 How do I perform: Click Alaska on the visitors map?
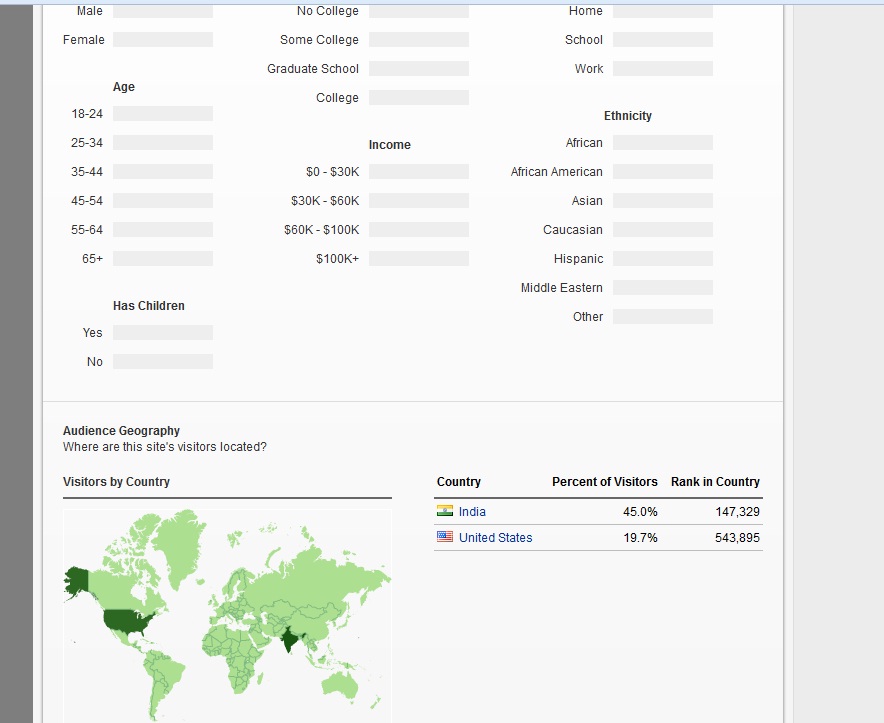tap(77, 578)
